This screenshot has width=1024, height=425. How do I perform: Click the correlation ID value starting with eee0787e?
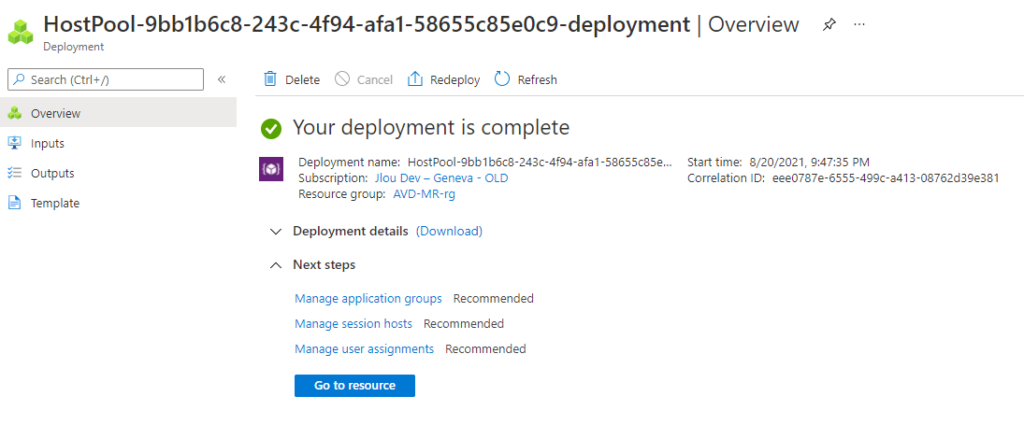tap(886, 178)
